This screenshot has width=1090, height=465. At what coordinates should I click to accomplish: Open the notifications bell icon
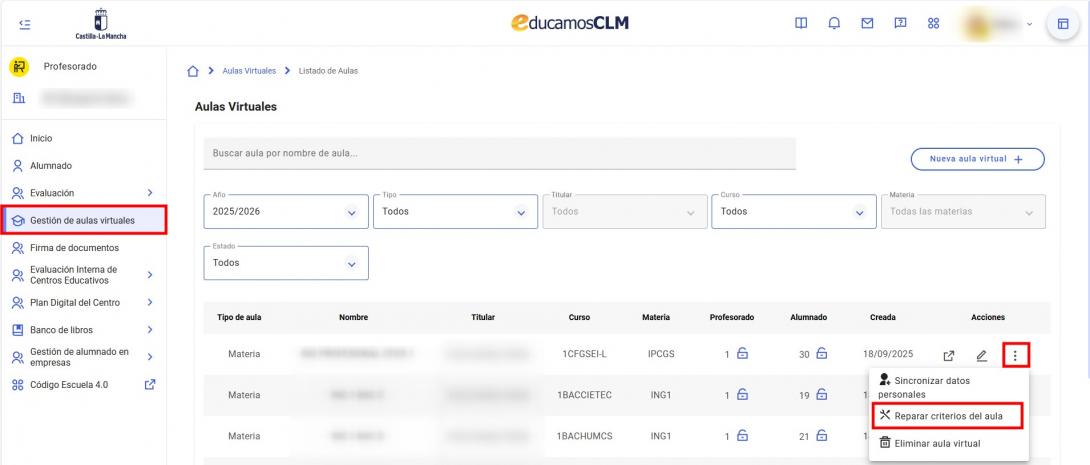833,23
